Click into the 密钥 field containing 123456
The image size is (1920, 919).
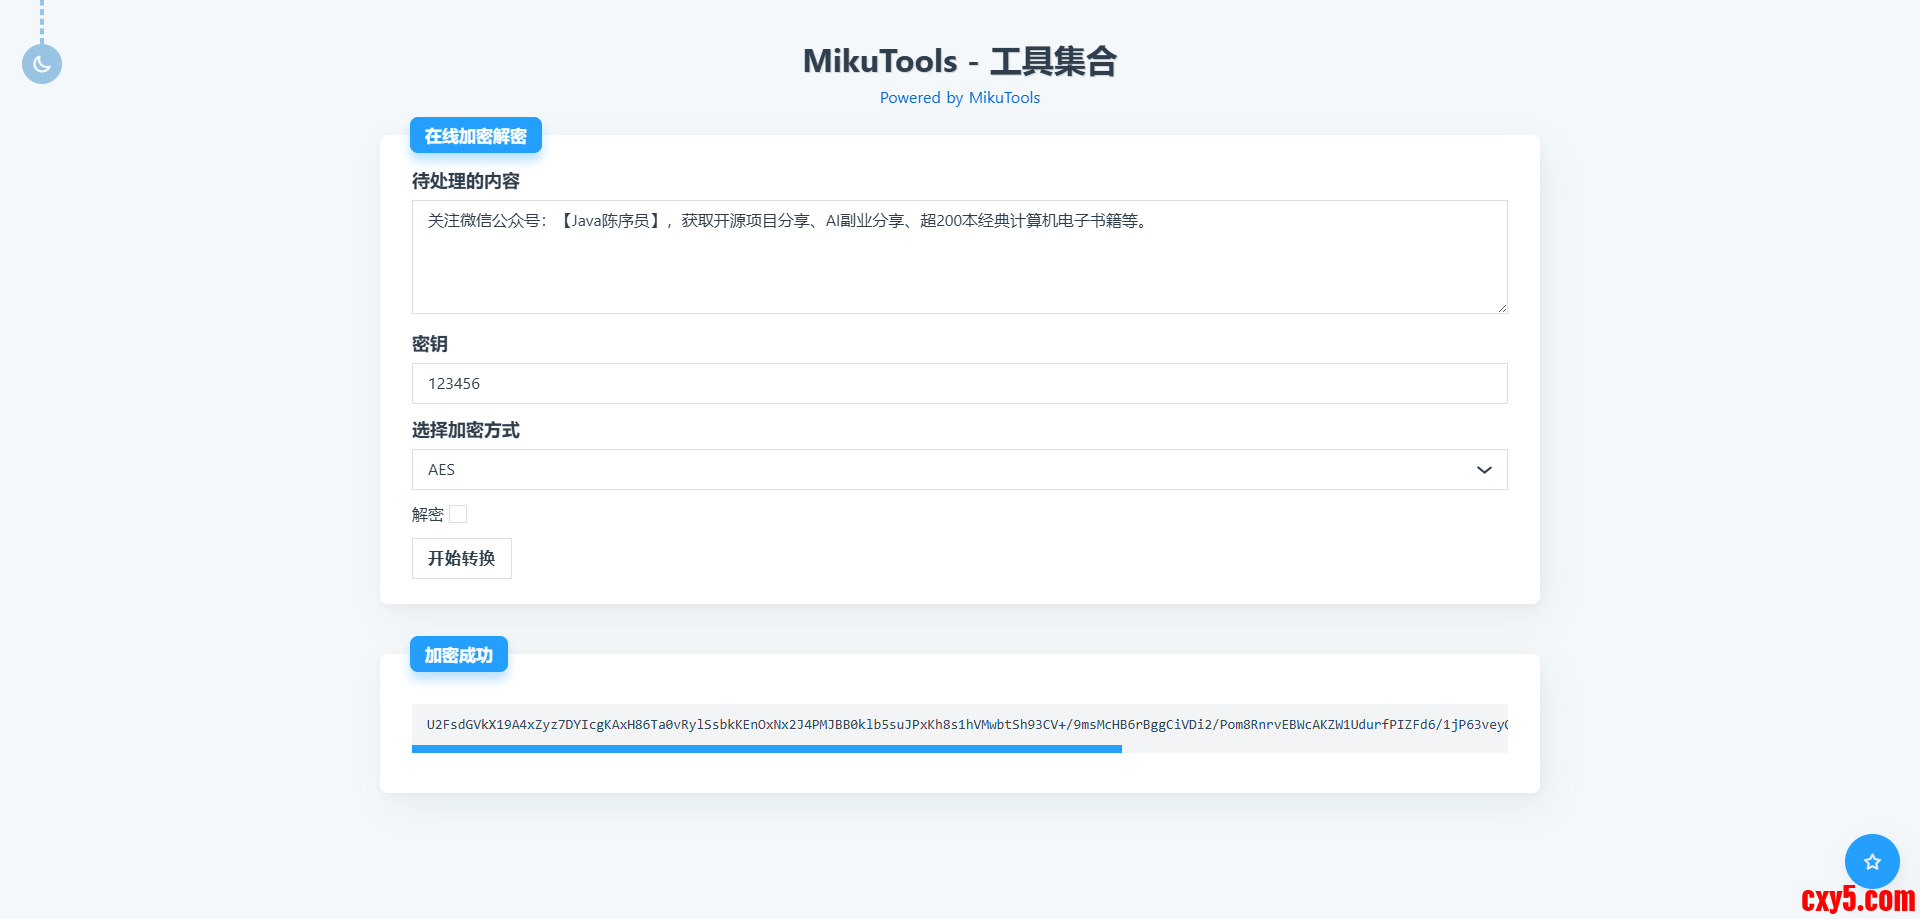pyautogui.click(x=958, y=384)
